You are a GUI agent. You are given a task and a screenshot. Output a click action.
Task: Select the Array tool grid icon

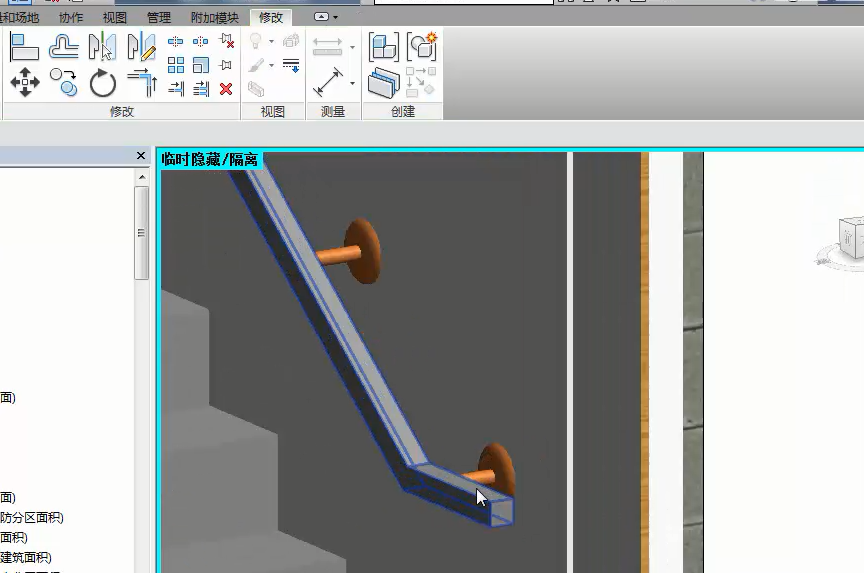pyautogui.click(x=176, y=65)
